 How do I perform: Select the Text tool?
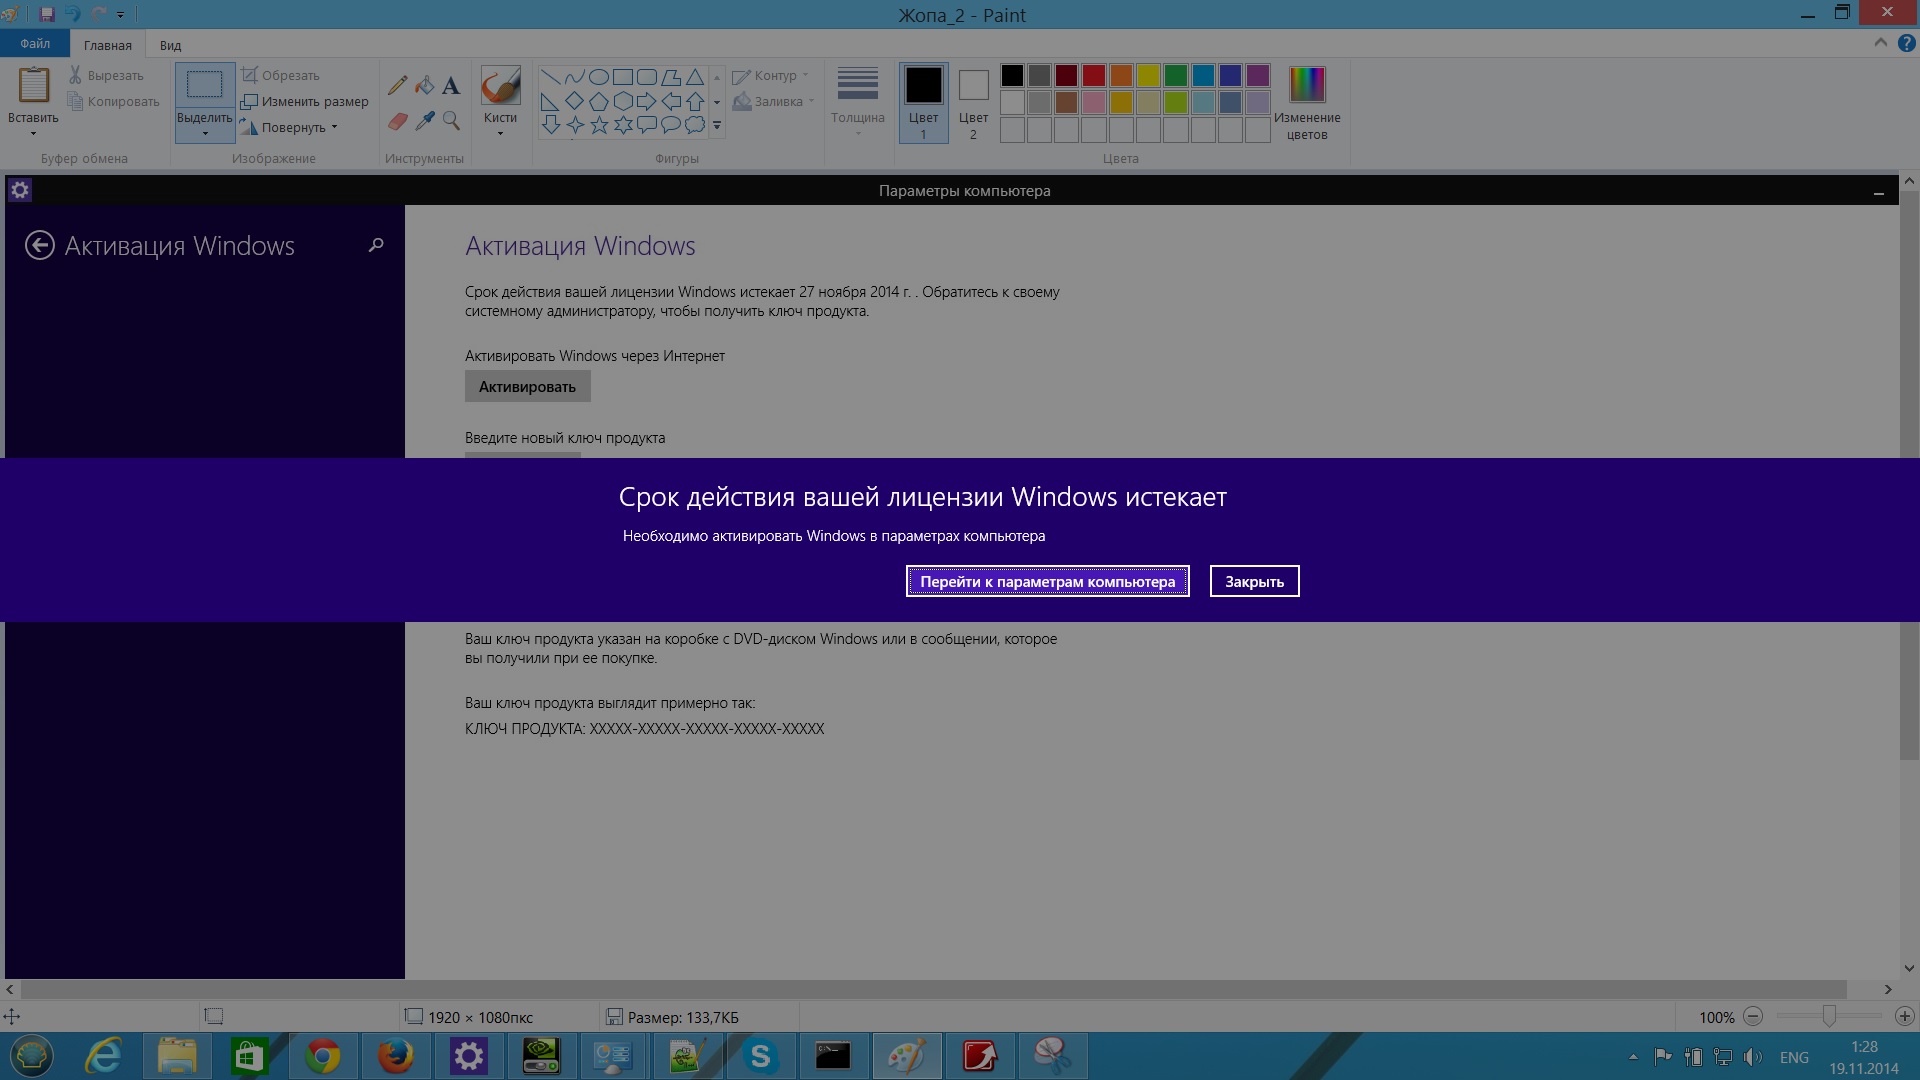point(451,86)
